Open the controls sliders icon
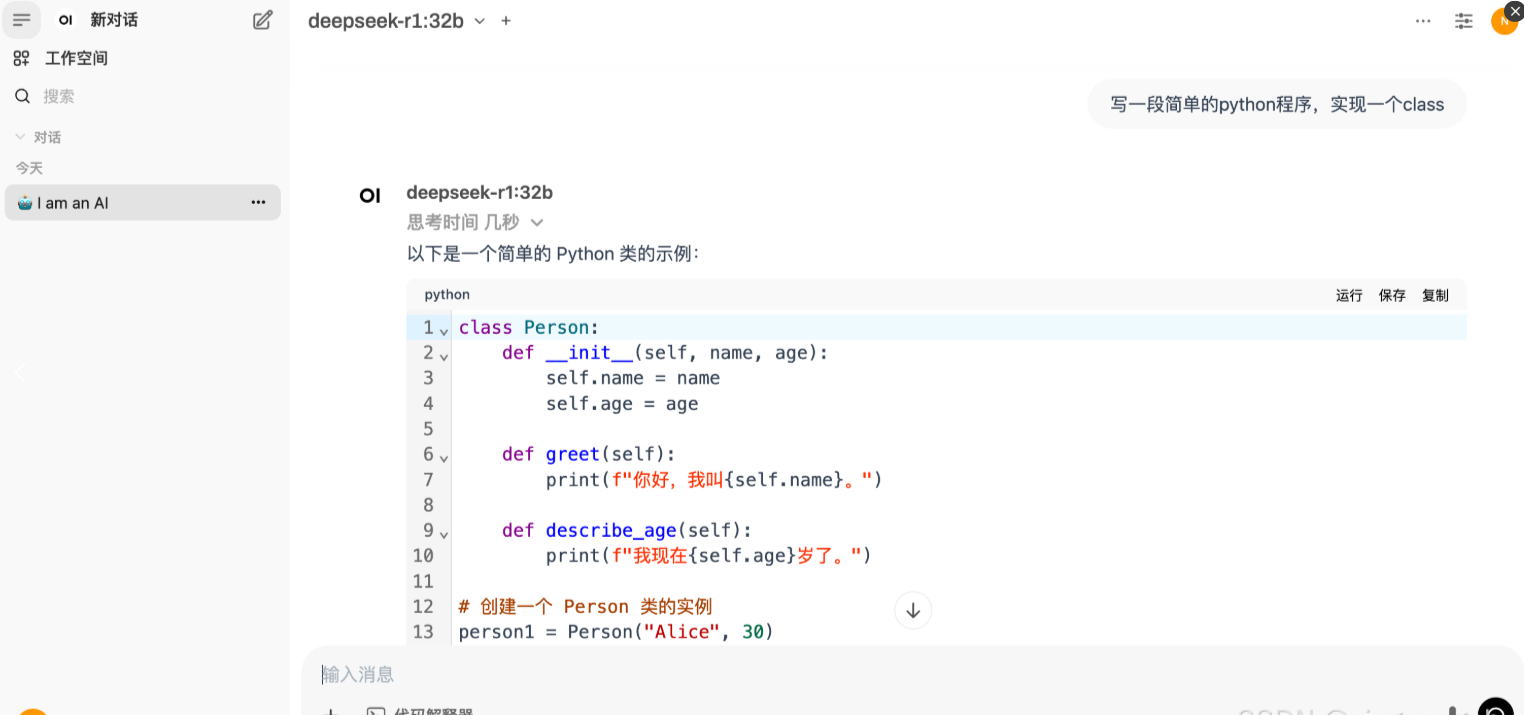The image size is (1524, 715). (1464, 21)
